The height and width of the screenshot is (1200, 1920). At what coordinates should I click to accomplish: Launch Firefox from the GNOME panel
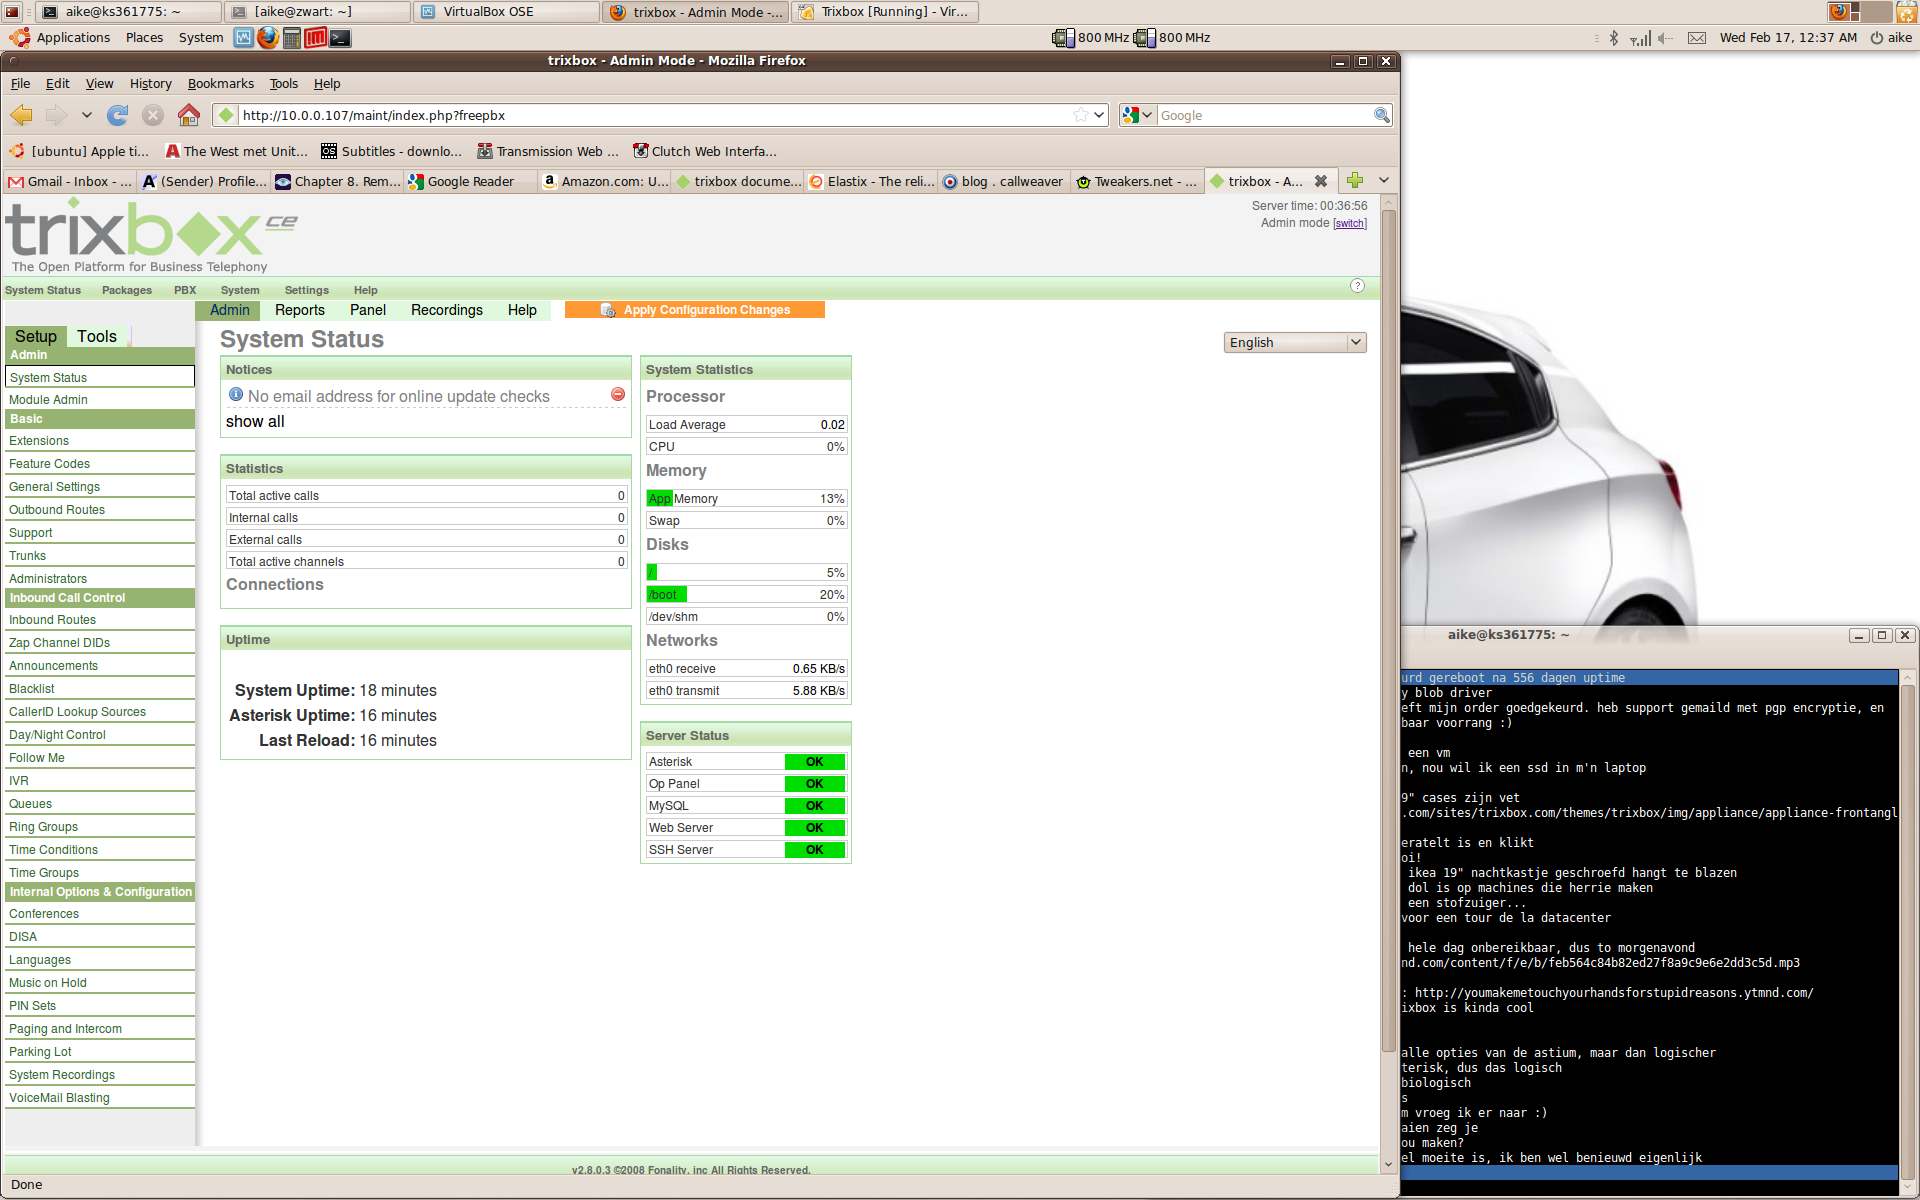click(x=267, y=37)
